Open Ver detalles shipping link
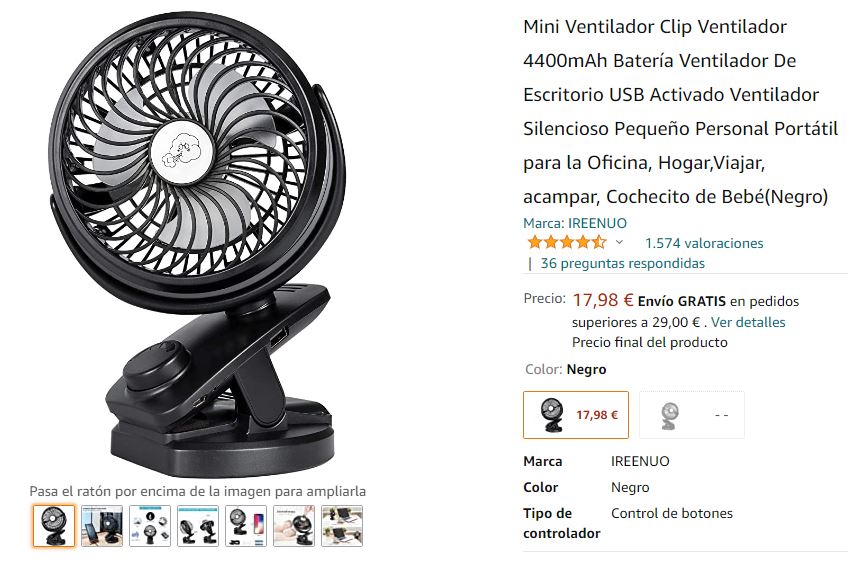859x561 pixels. 748,322
